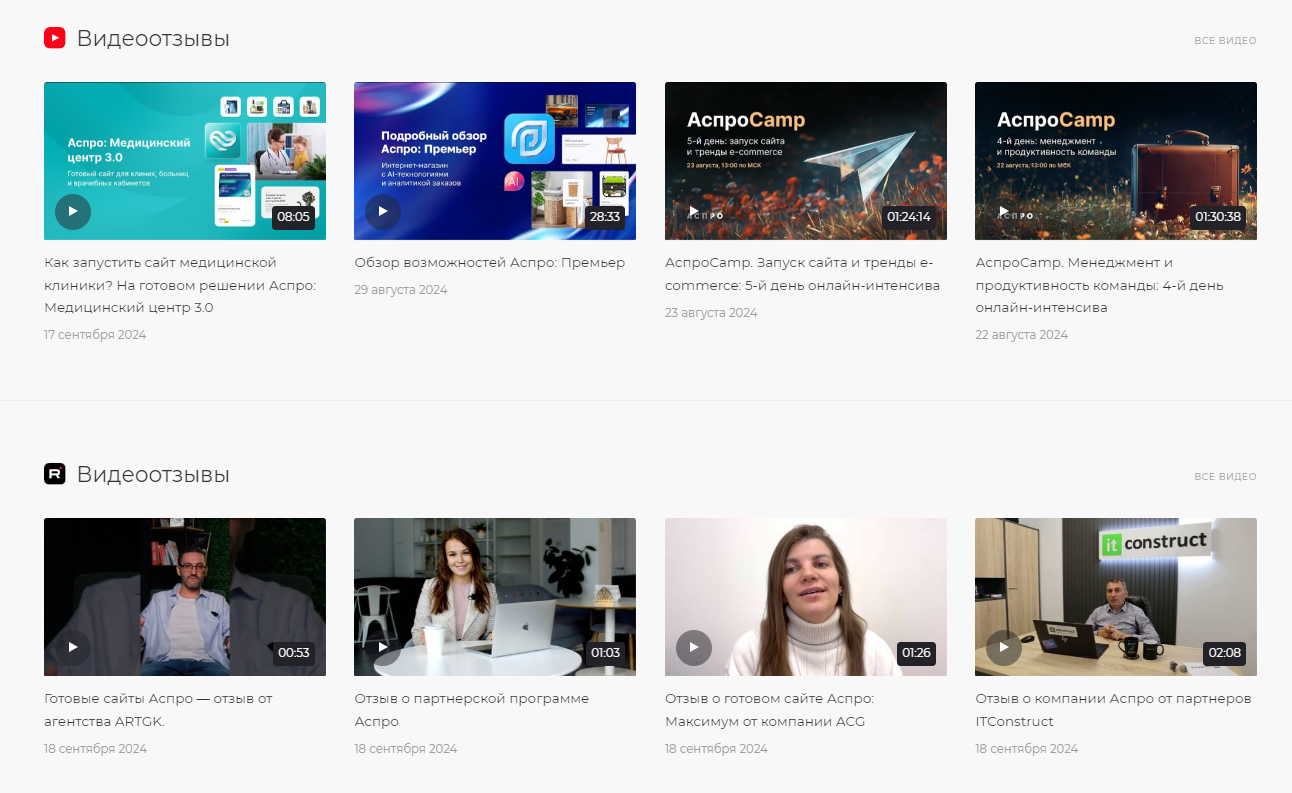Click the date 23 августа 2024

tap(711, 313)
